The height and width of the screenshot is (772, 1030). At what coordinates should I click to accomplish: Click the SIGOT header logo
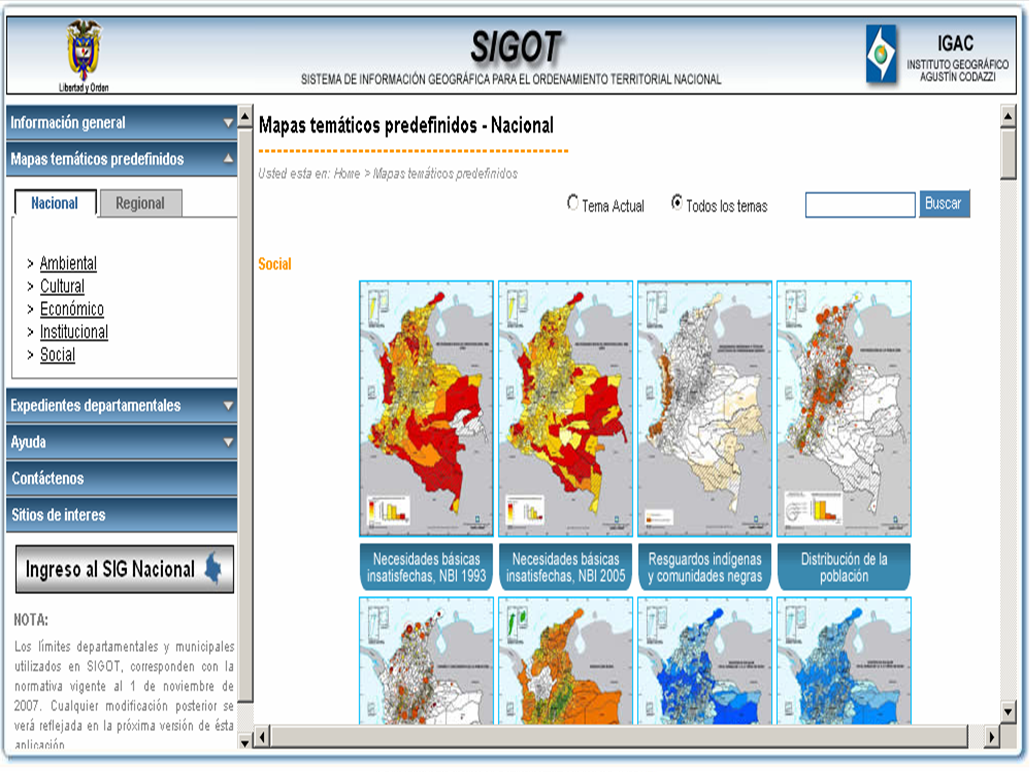[516, 45]
